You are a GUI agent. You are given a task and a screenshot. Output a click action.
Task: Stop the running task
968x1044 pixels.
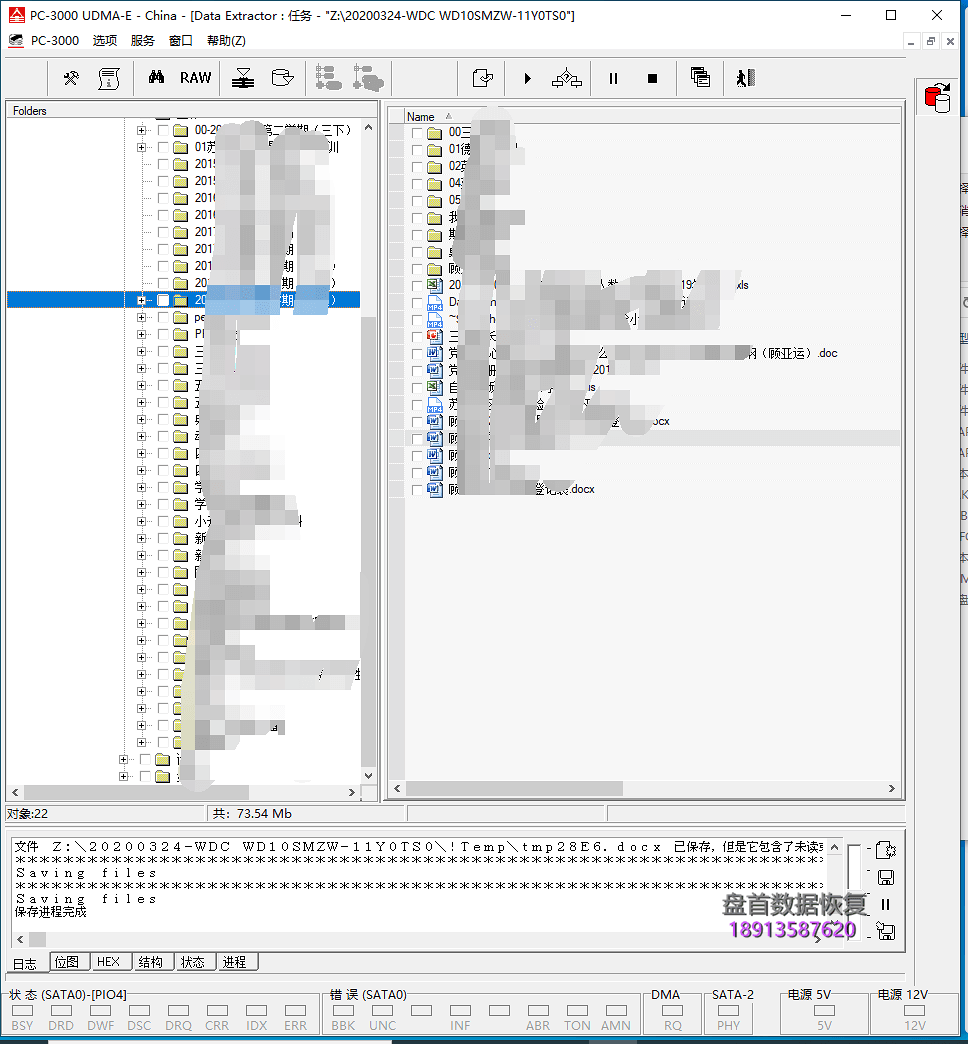tap(652, 79)
